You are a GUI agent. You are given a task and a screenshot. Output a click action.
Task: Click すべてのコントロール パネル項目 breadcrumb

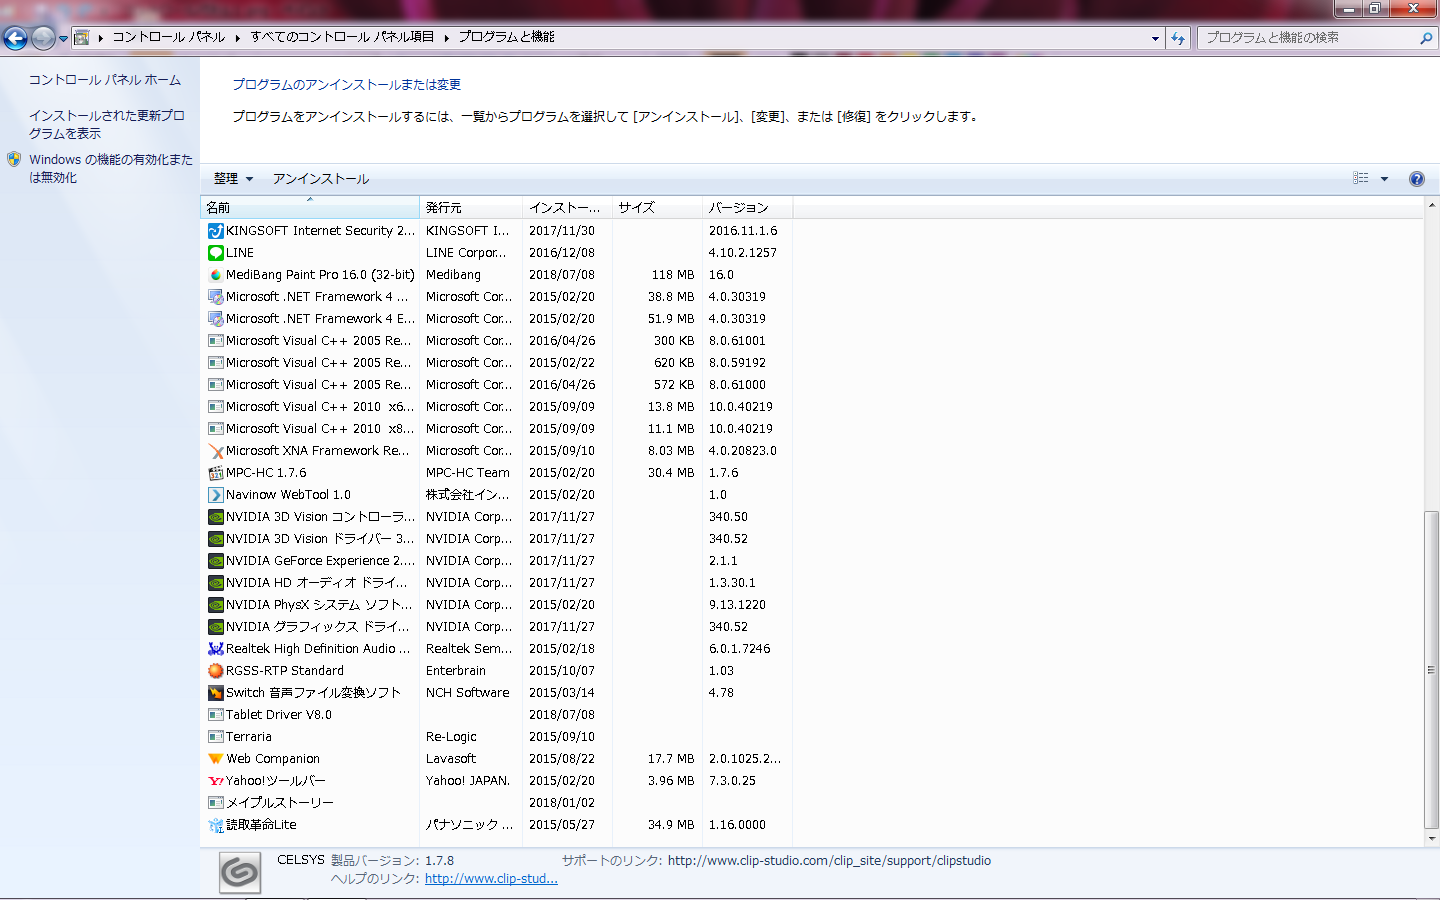tap(342, 37)
